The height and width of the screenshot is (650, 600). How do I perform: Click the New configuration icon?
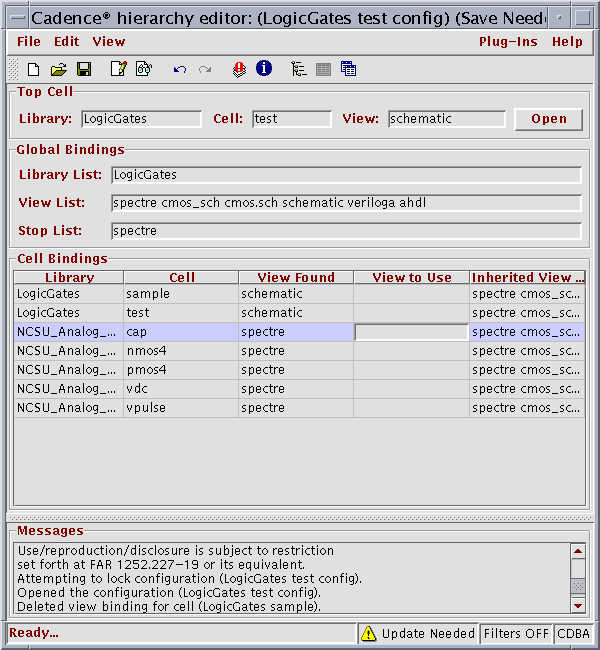pos(33,69)
